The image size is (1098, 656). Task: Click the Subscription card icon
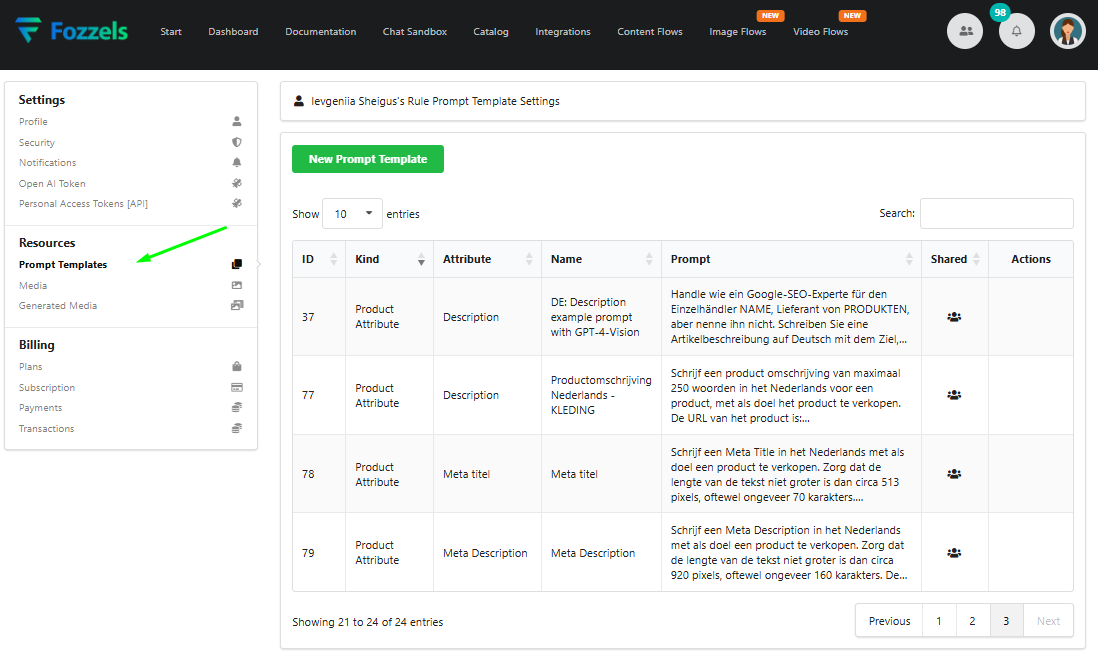point(237,387)
